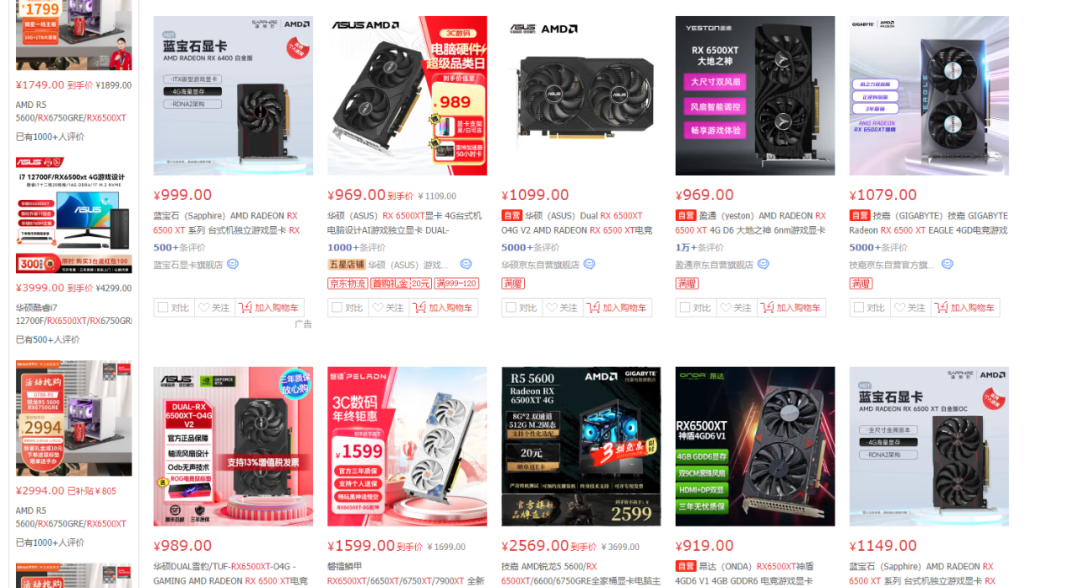Image resolution: width=1080 pixels, height=588 pixels.
Task: Check 对比 box for ¥969.00 Yeston card
Action: coord(695,308)
